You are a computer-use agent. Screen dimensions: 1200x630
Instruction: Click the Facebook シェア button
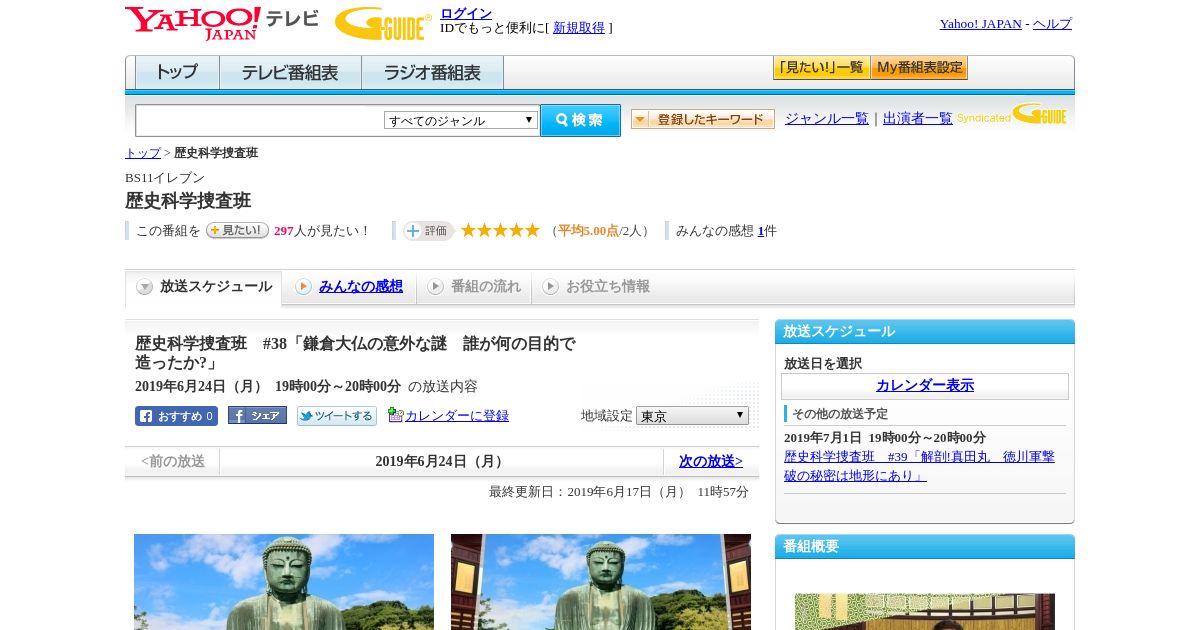[x=257, y=415]
